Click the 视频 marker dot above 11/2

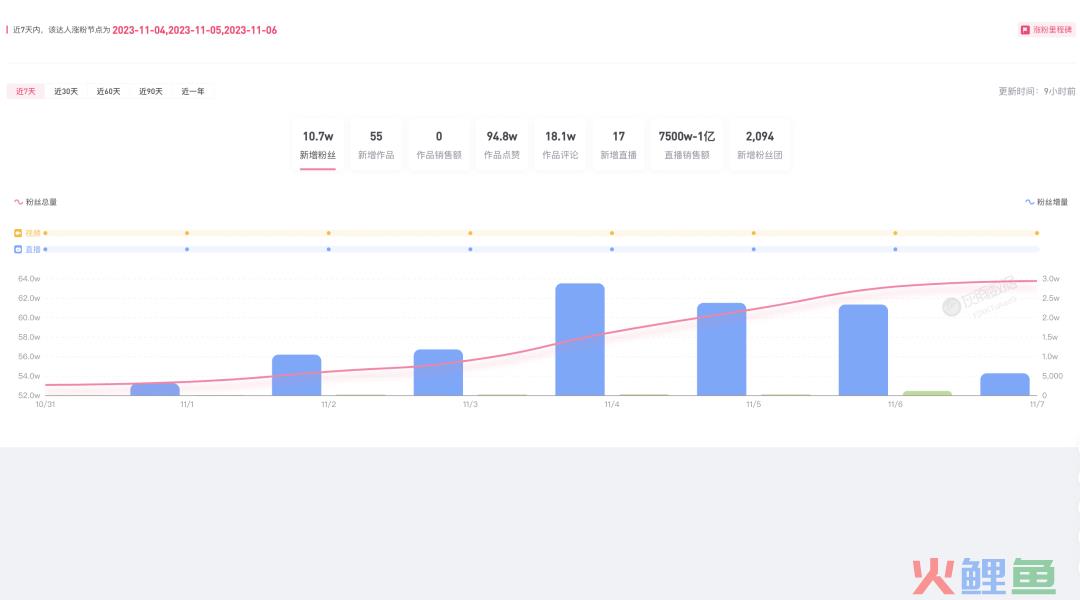(329, 233)
